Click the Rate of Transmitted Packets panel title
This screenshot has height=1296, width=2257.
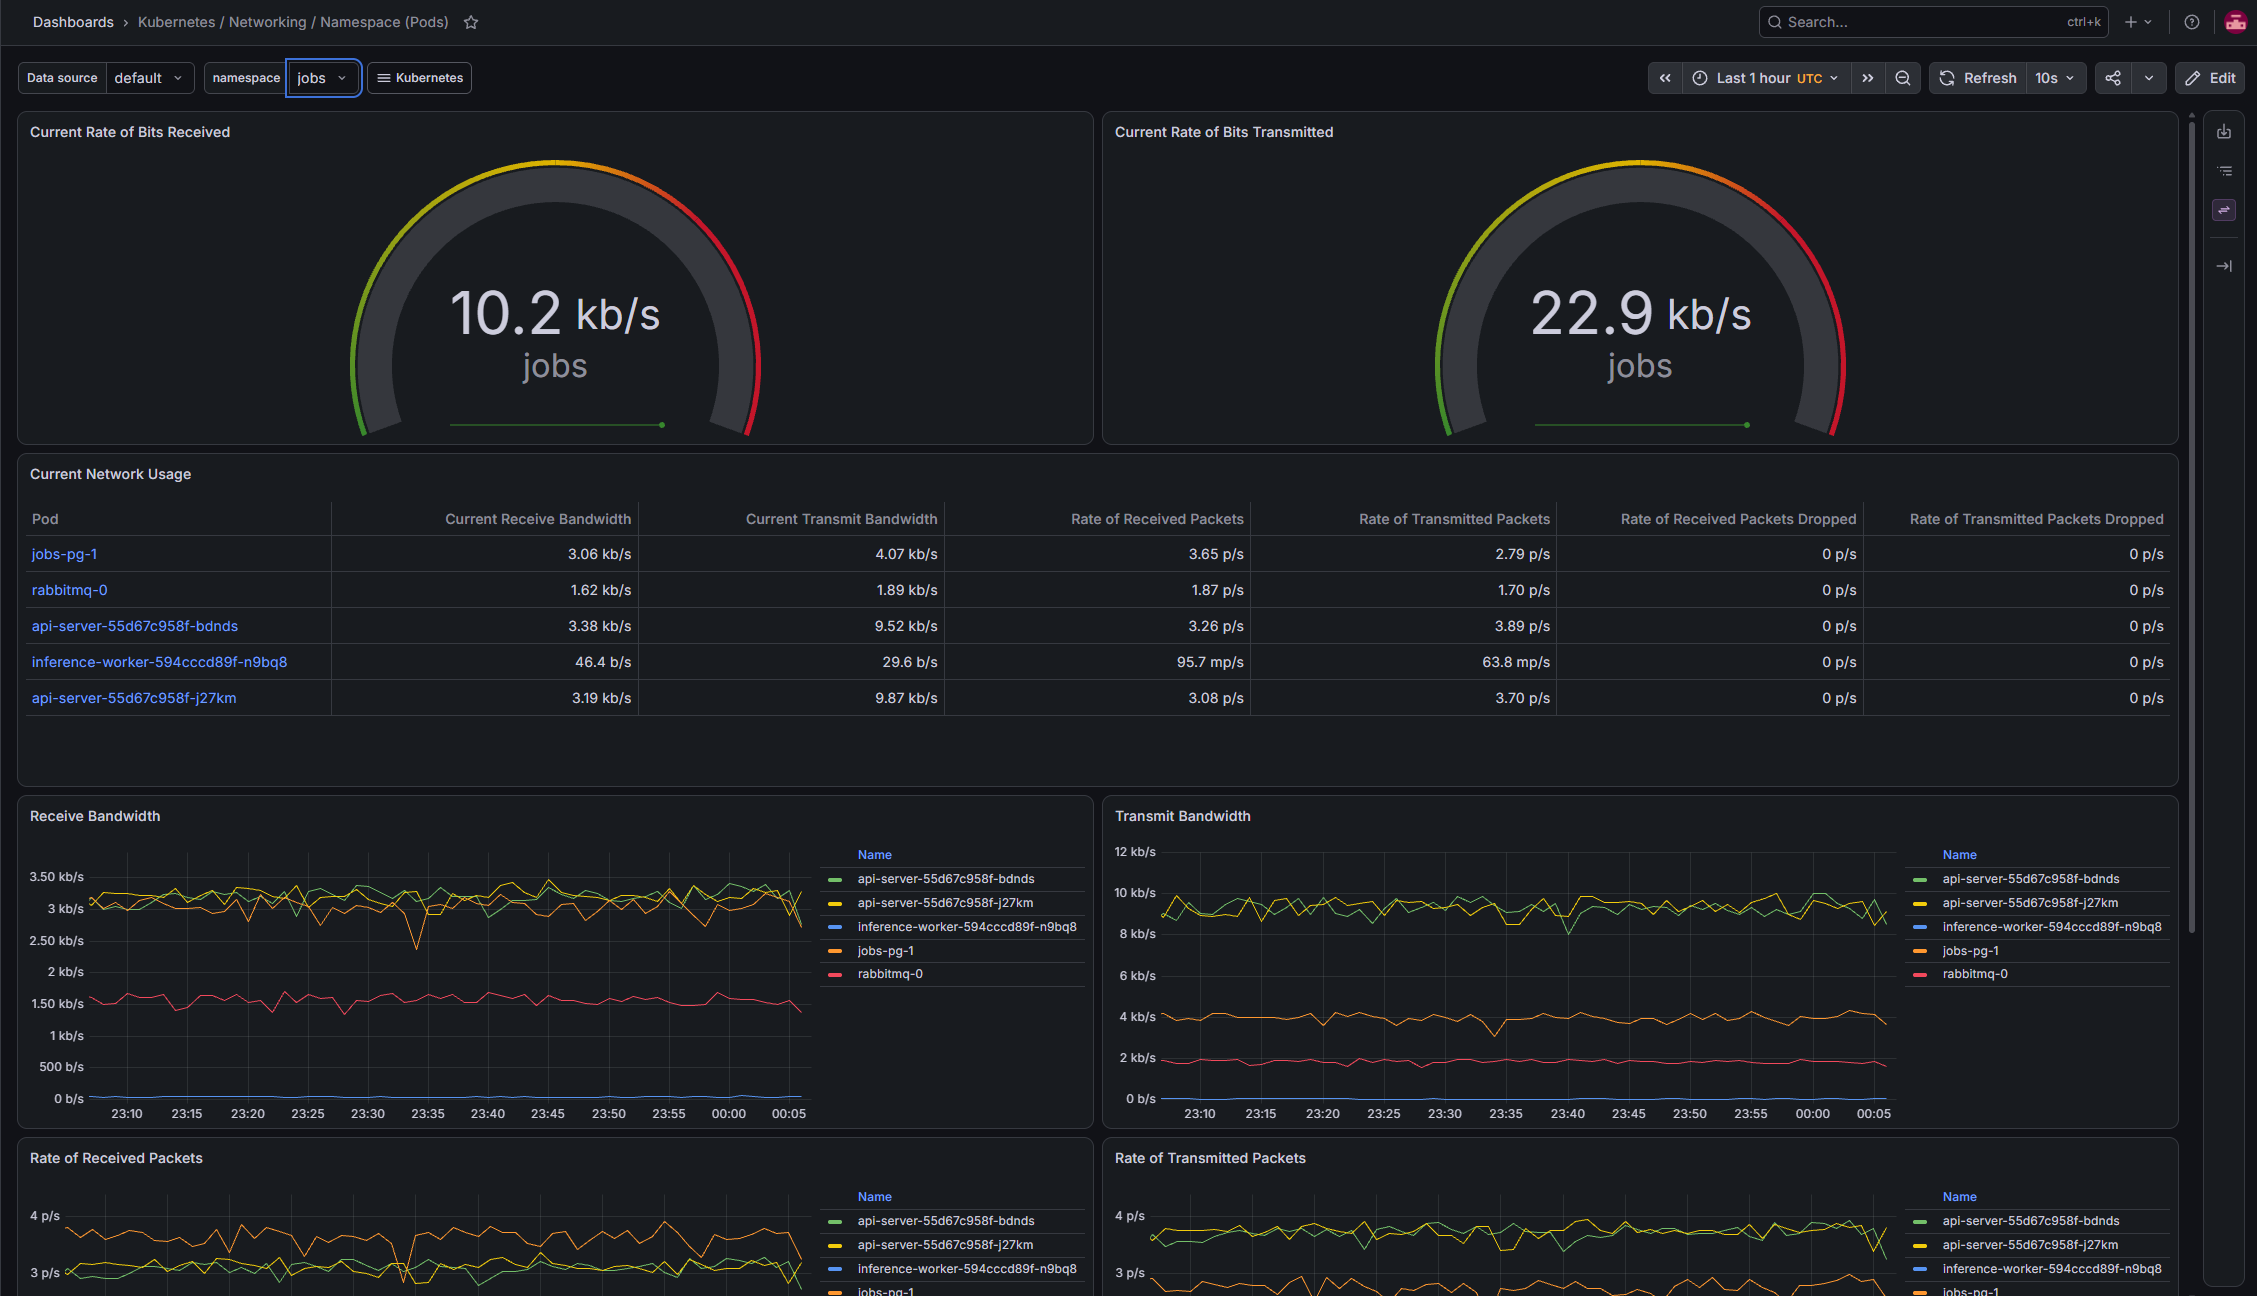[x=1210, y=1158]
